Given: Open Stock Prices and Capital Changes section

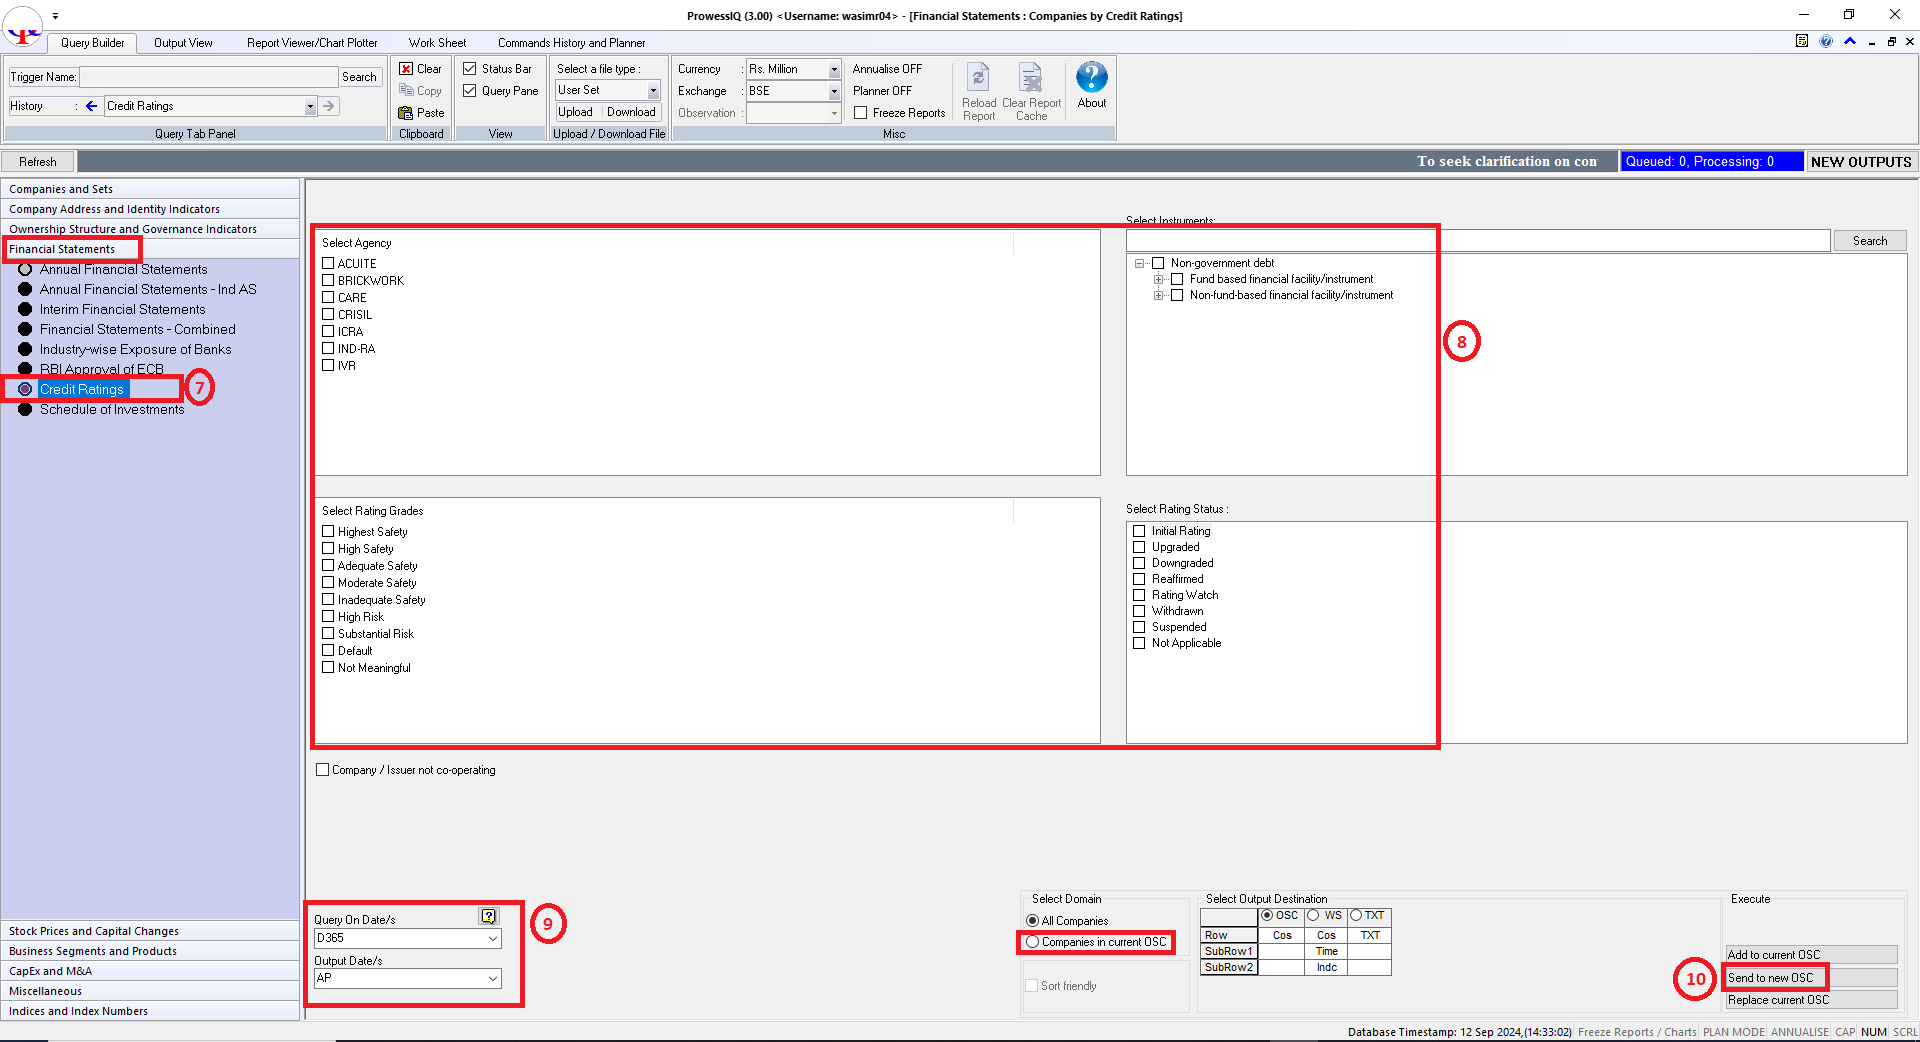Looking at the screenshot, I should tap(150, 931).
